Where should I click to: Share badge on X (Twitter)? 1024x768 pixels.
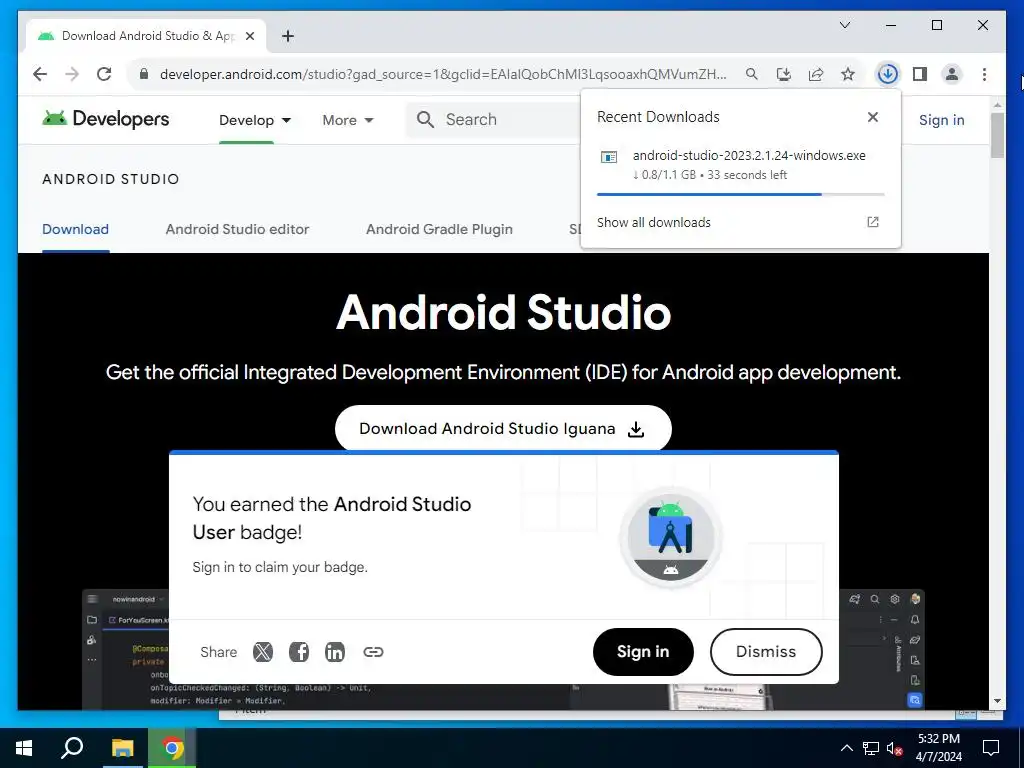pyautogui.click(x=263, y=652)
